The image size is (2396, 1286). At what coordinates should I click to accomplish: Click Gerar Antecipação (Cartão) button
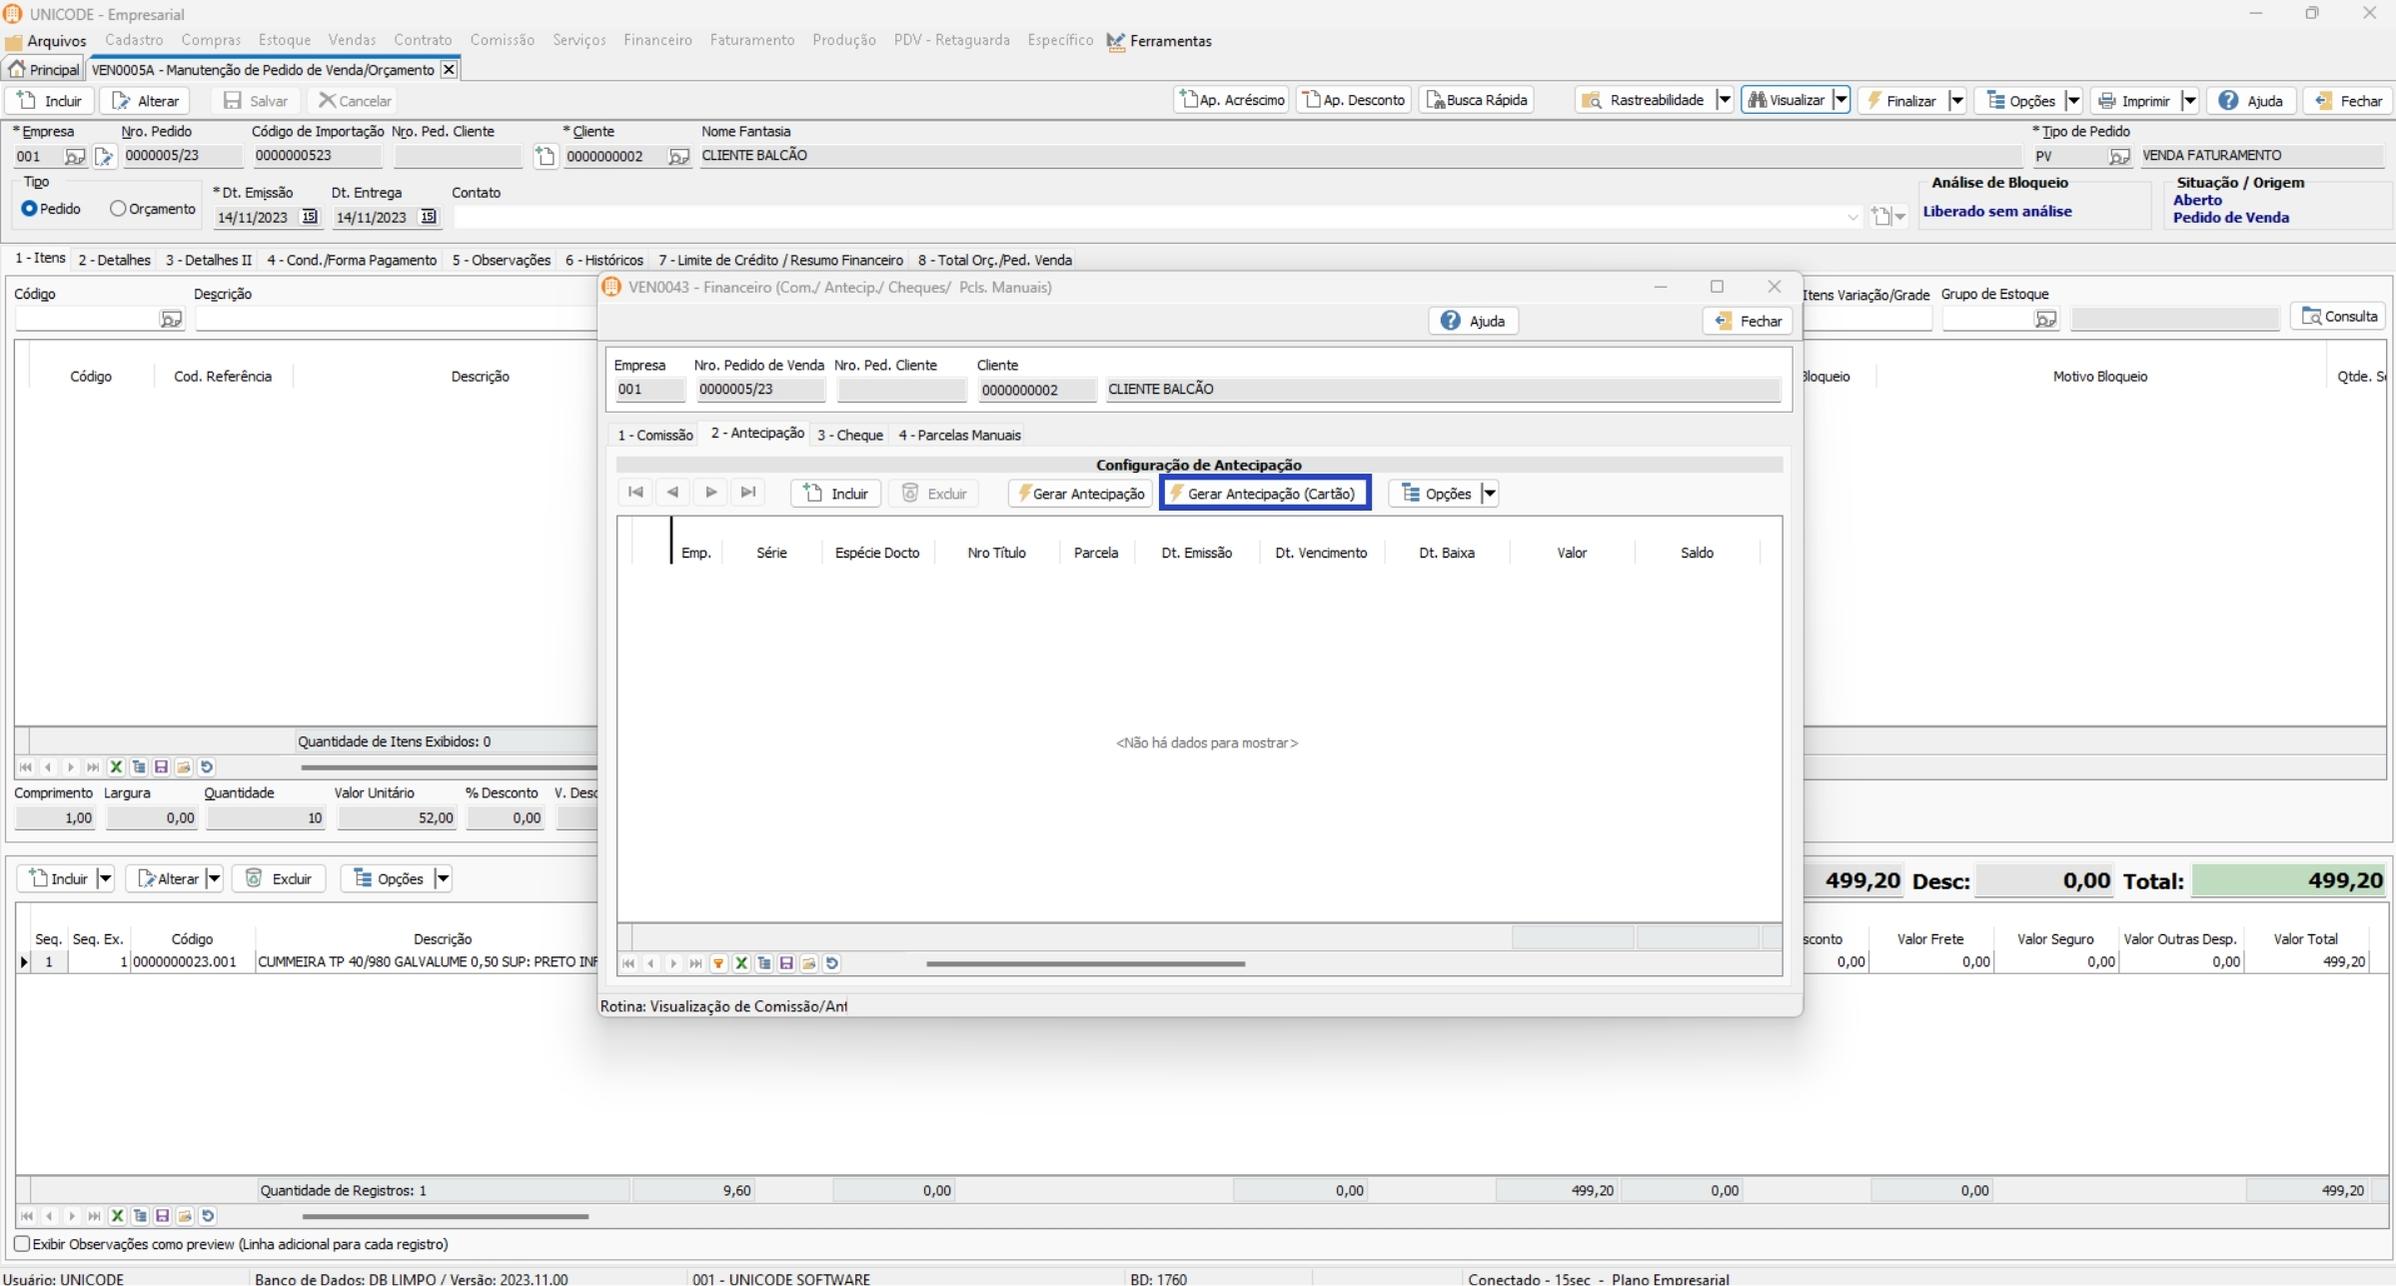(x=1265, y=494)
